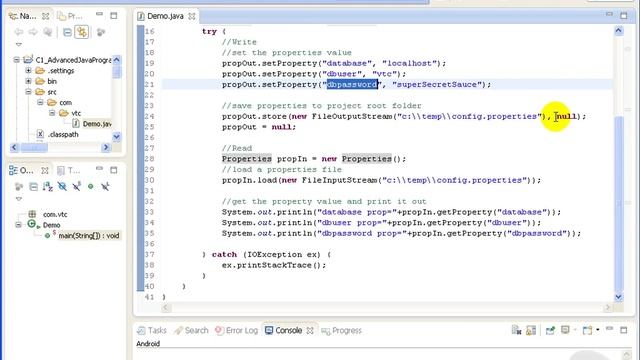This screenshot has width=640, height=360.
Task: Switch to the Project Explorer tab
Action: pos(70,16)
